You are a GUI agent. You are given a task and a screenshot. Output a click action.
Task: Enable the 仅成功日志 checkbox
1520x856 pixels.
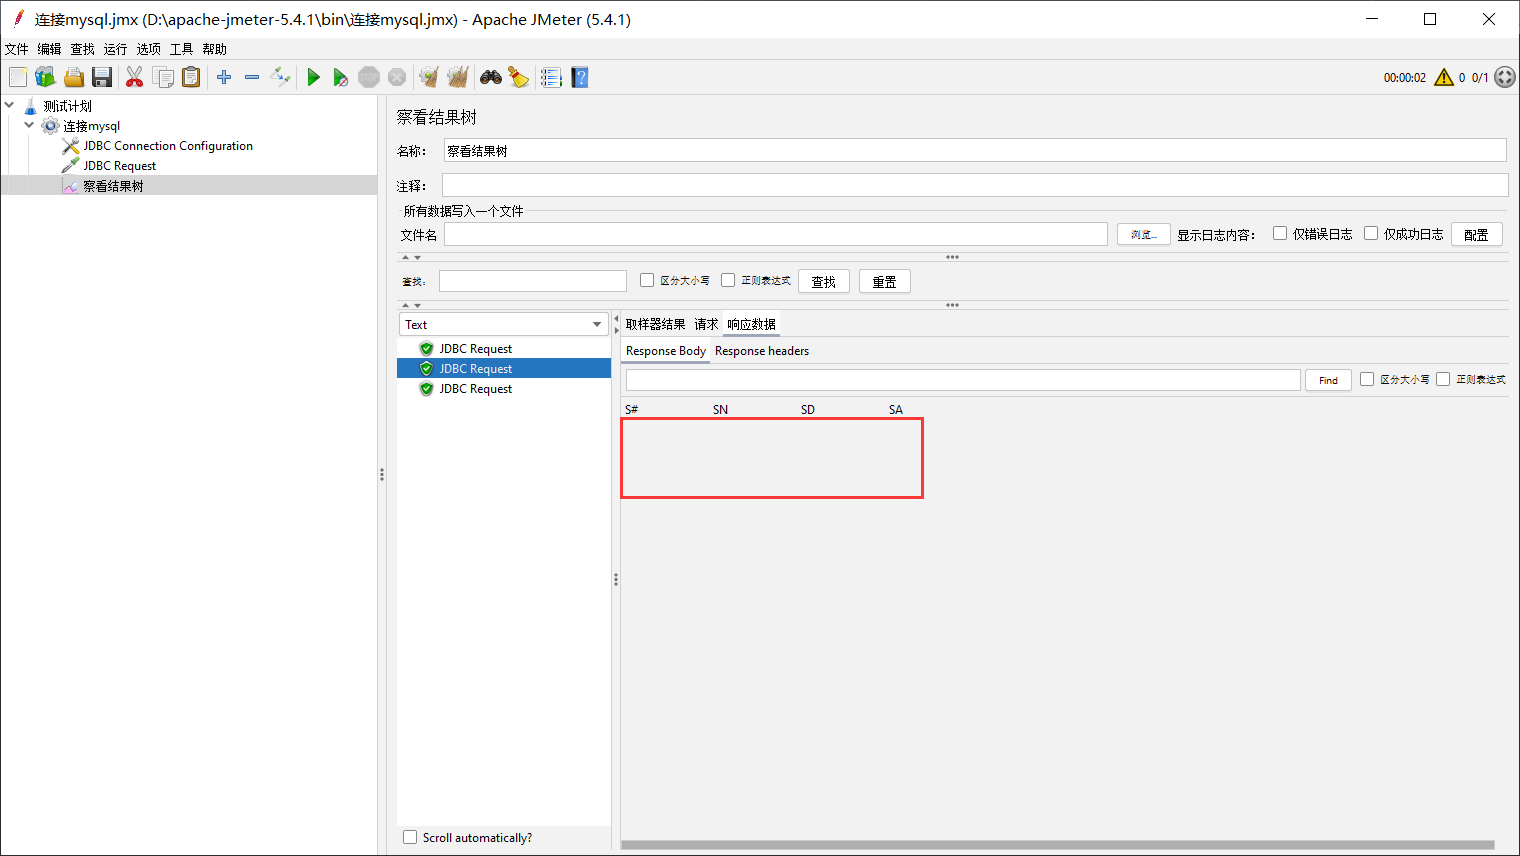coord(1371,233)
